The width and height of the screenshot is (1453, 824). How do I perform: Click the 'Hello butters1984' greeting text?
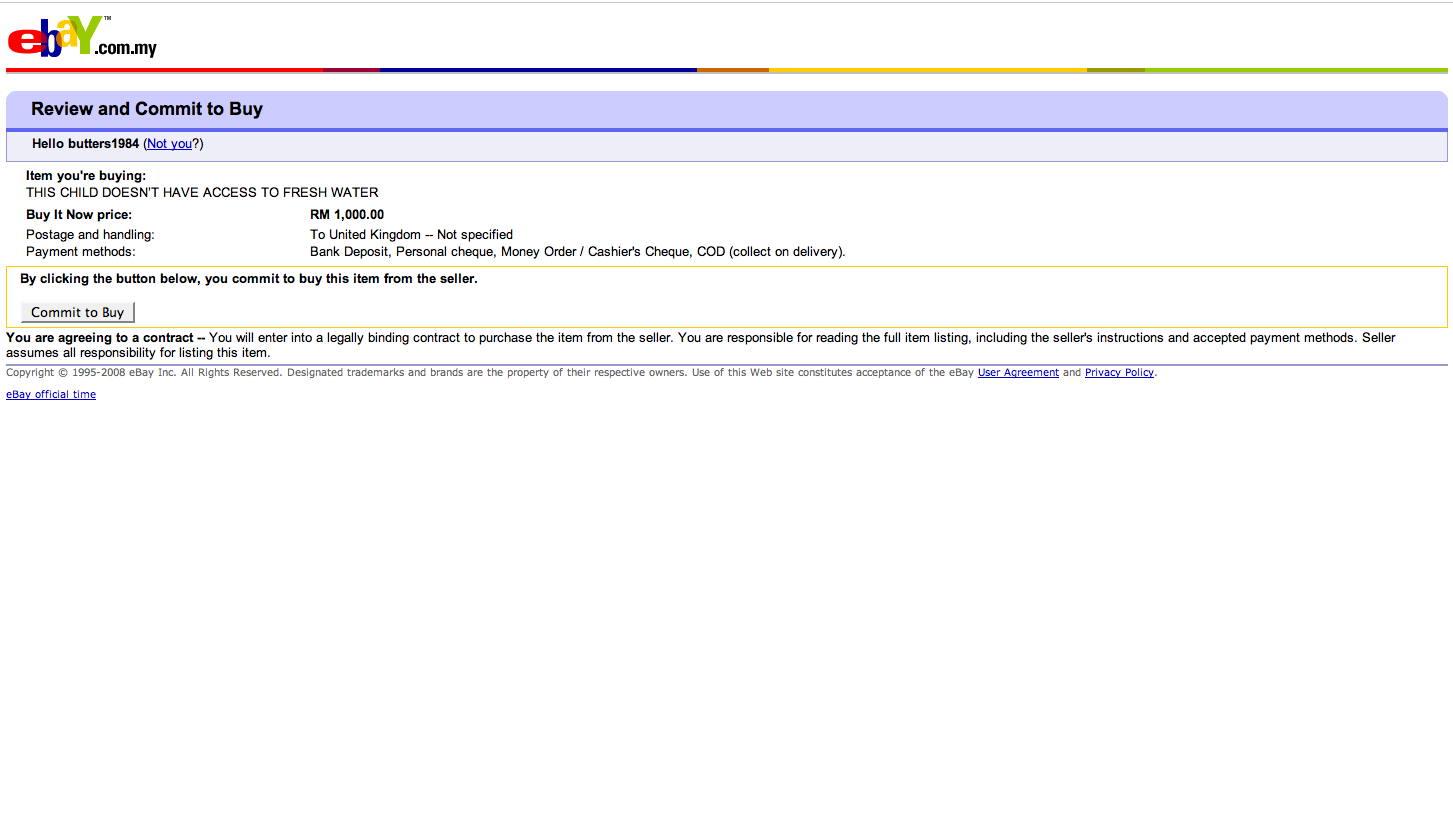85,144
